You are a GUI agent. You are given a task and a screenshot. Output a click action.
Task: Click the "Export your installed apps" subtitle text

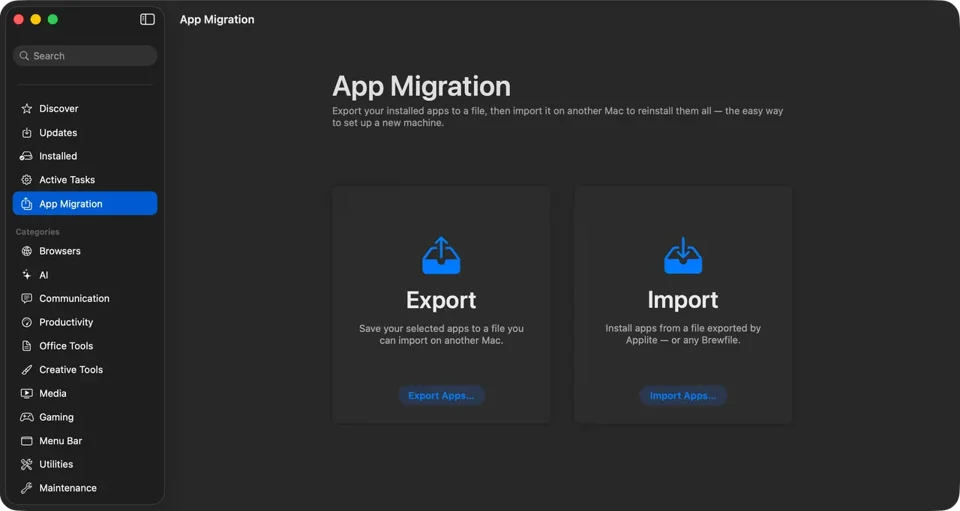click(x=558, y=117)
